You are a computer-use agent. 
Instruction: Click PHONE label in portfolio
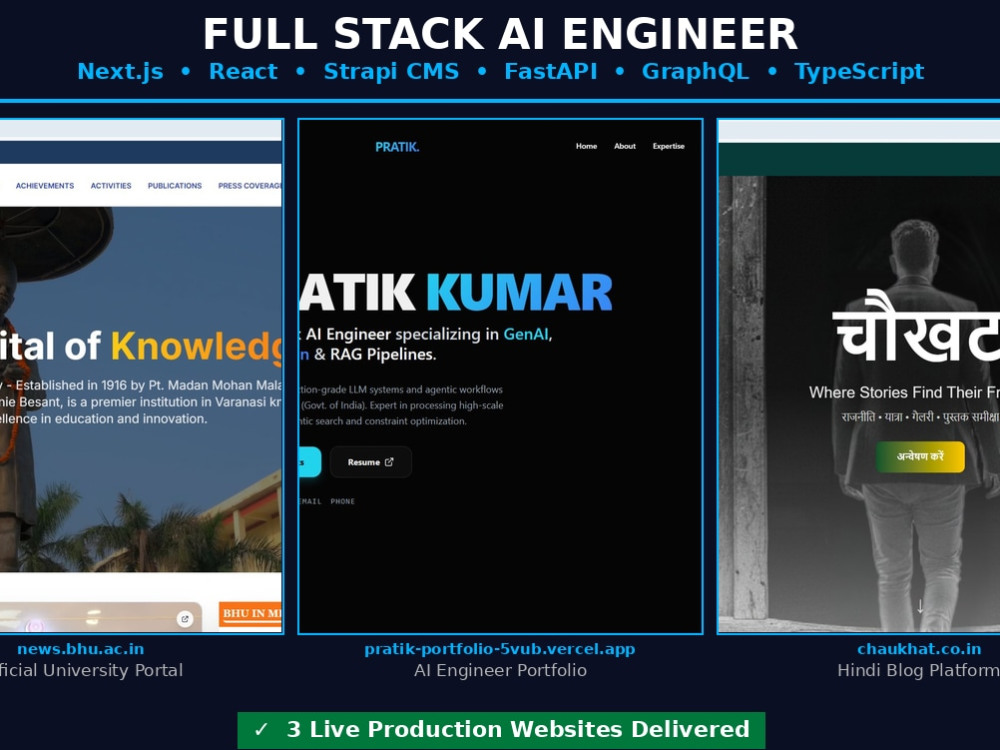(342, 501)
